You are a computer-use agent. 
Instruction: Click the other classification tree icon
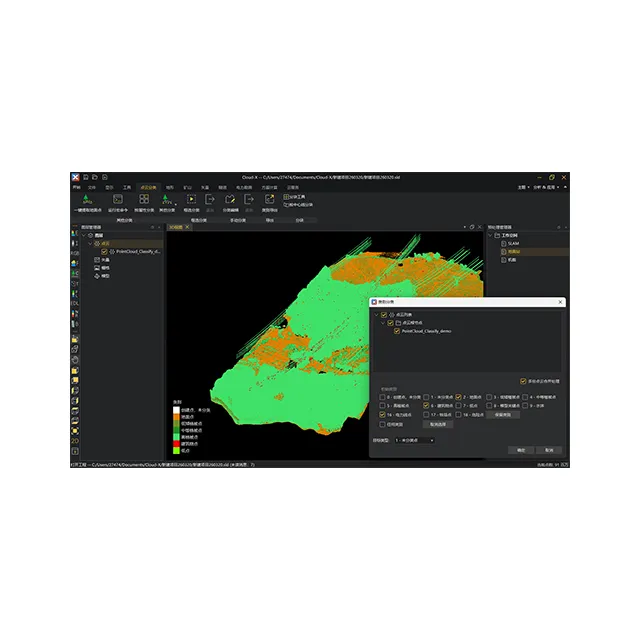coord(166,199)
